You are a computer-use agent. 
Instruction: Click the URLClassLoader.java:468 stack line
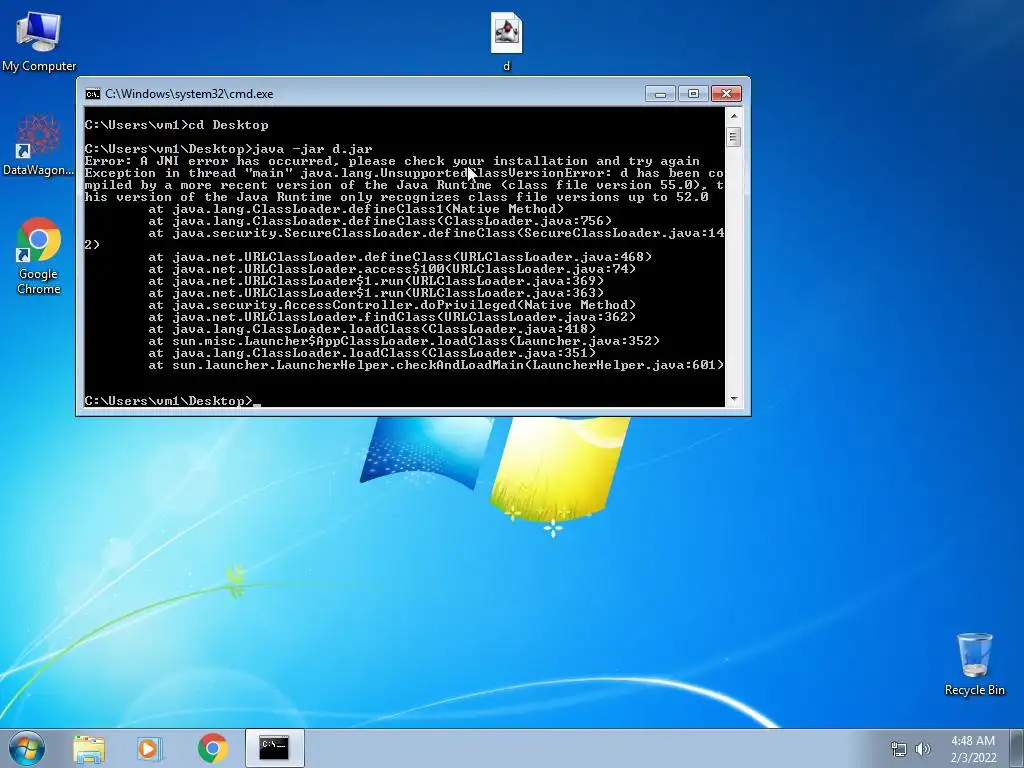point(400,257)
